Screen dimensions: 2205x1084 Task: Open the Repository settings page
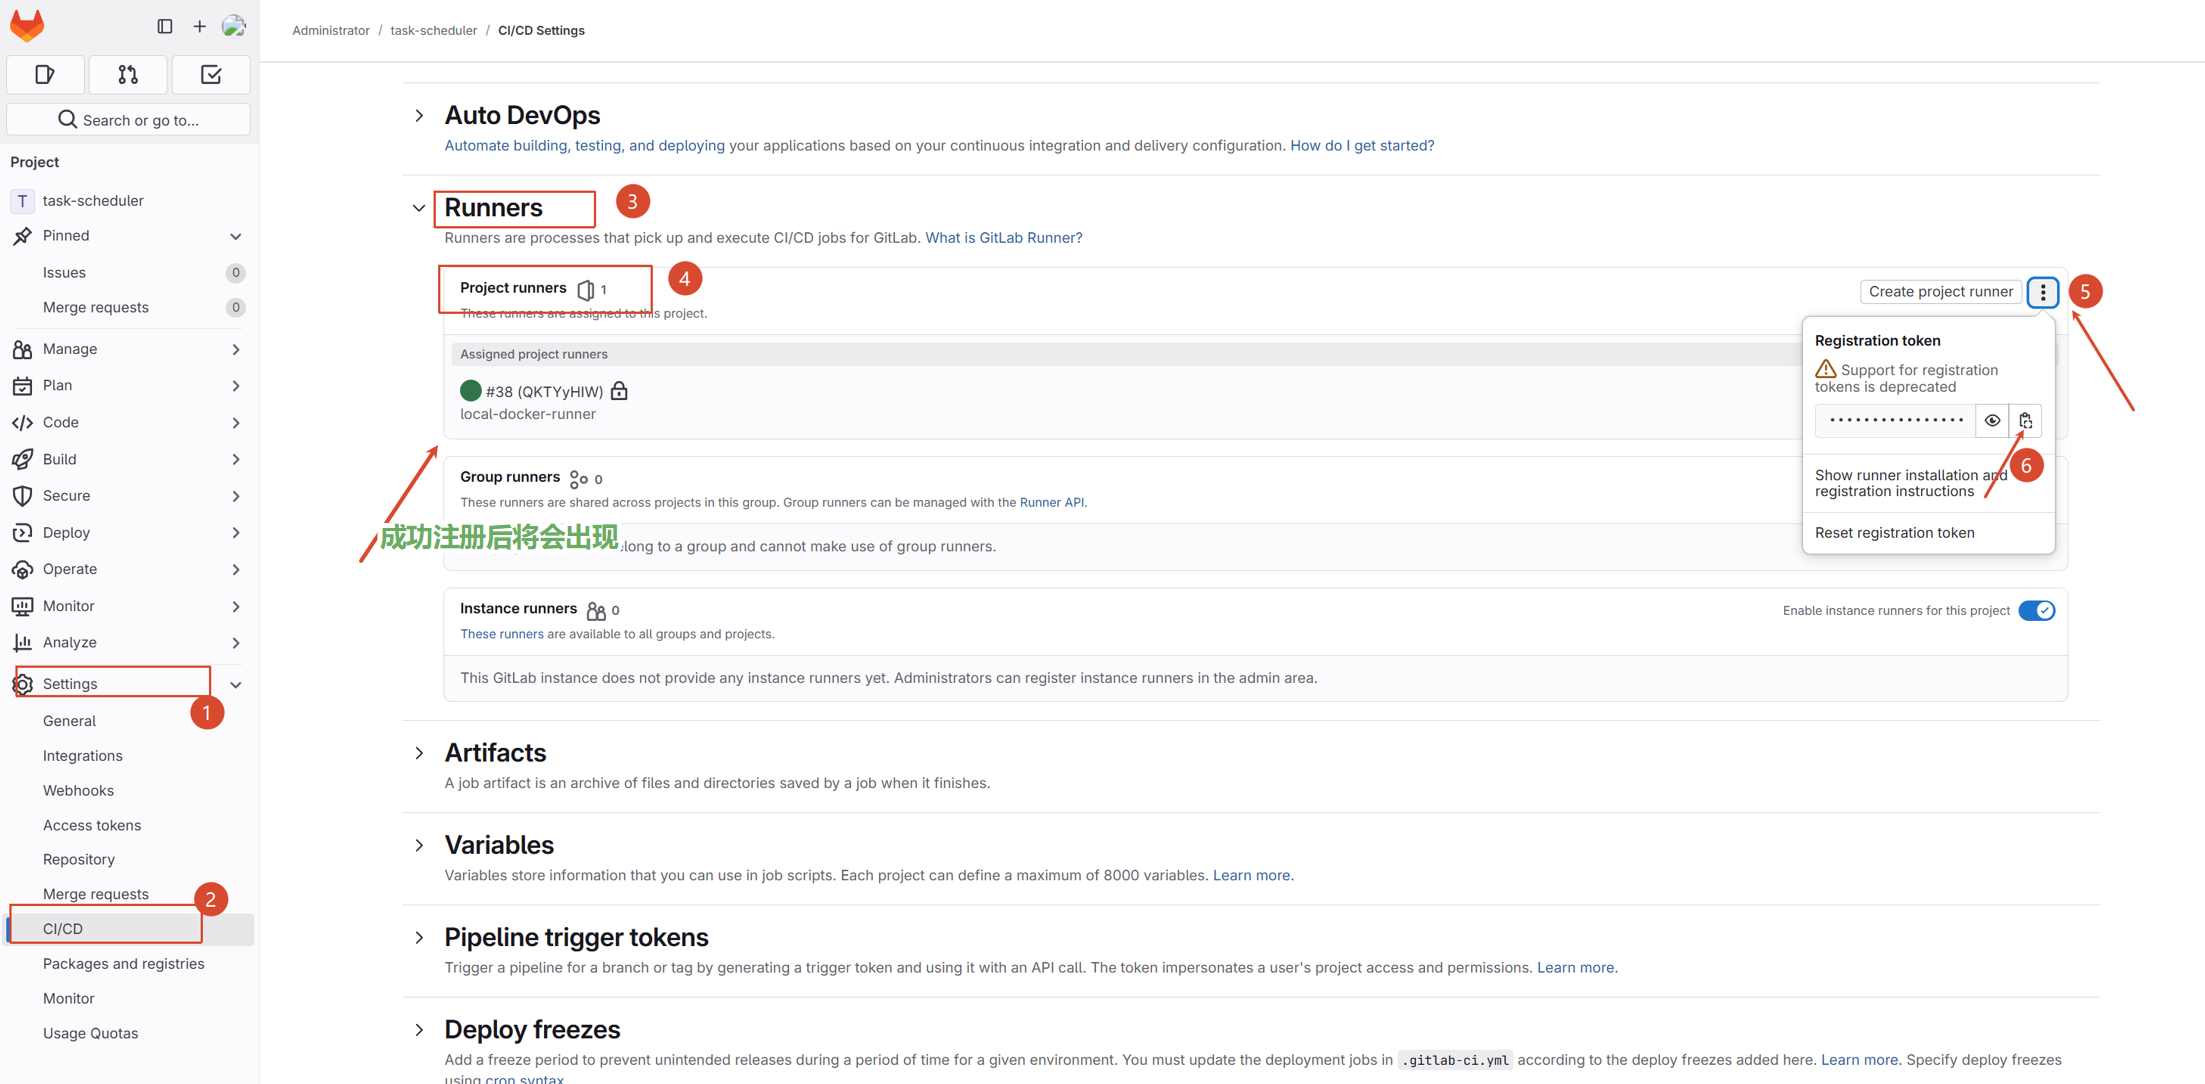(79, 860)
